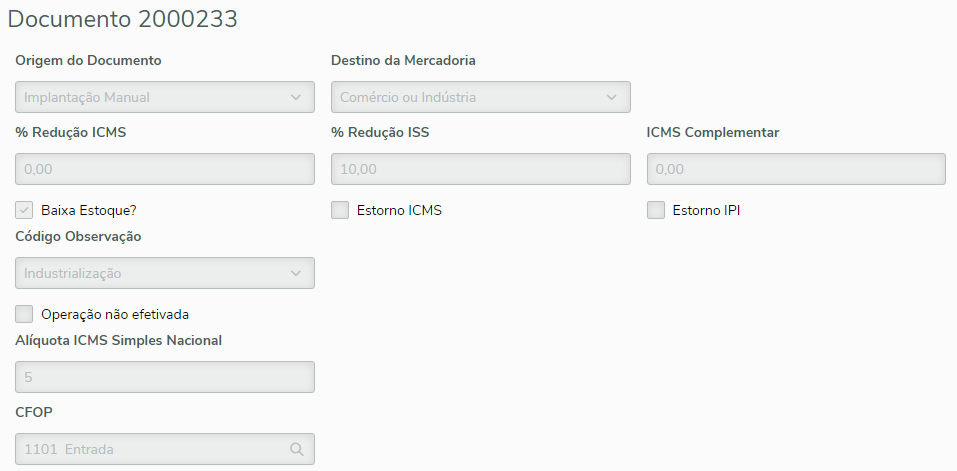Enable the Estorno ICMS checkbox
This screenshot has height=471, width=957.
click(340, 210)
